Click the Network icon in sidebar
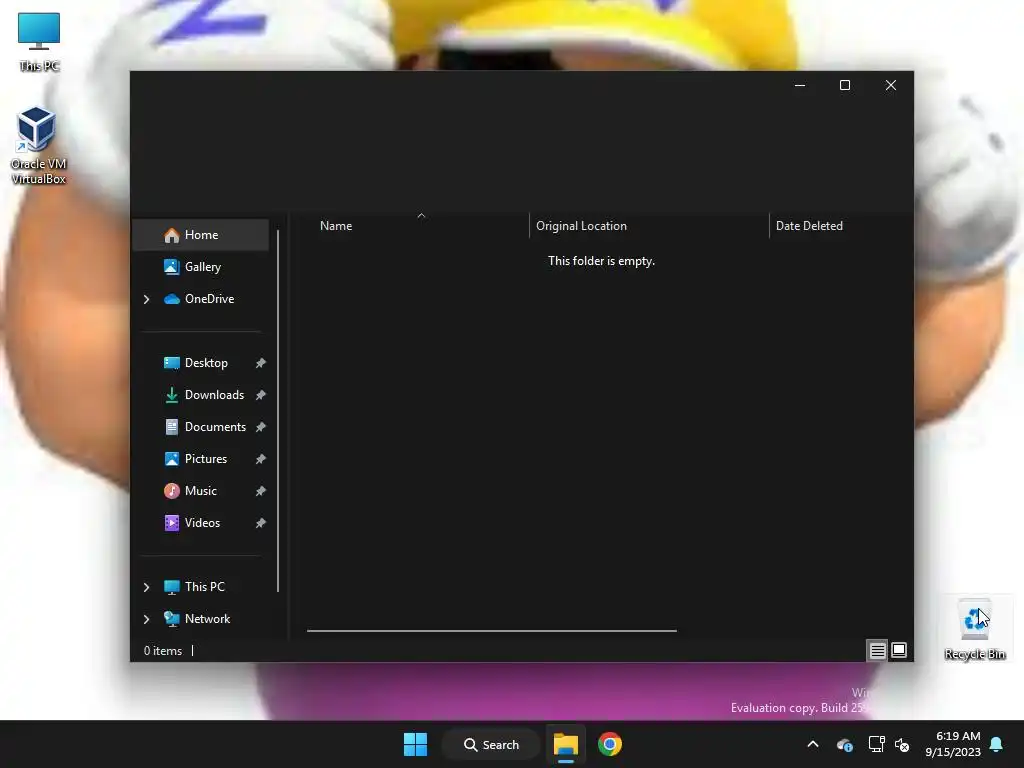The height and width of the screenshot is (768, 1024). click(x=172, y=619)
